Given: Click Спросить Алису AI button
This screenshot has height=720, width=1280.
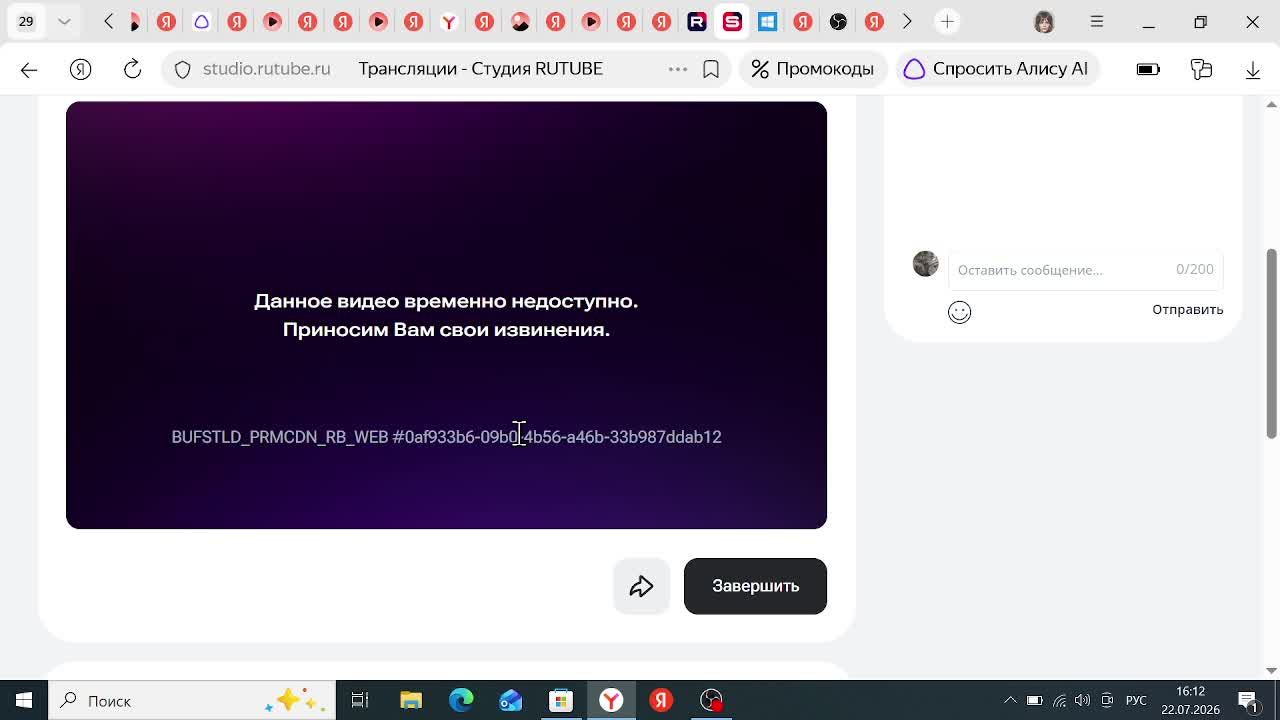Looking at the screenshot, I should point(996,69).
